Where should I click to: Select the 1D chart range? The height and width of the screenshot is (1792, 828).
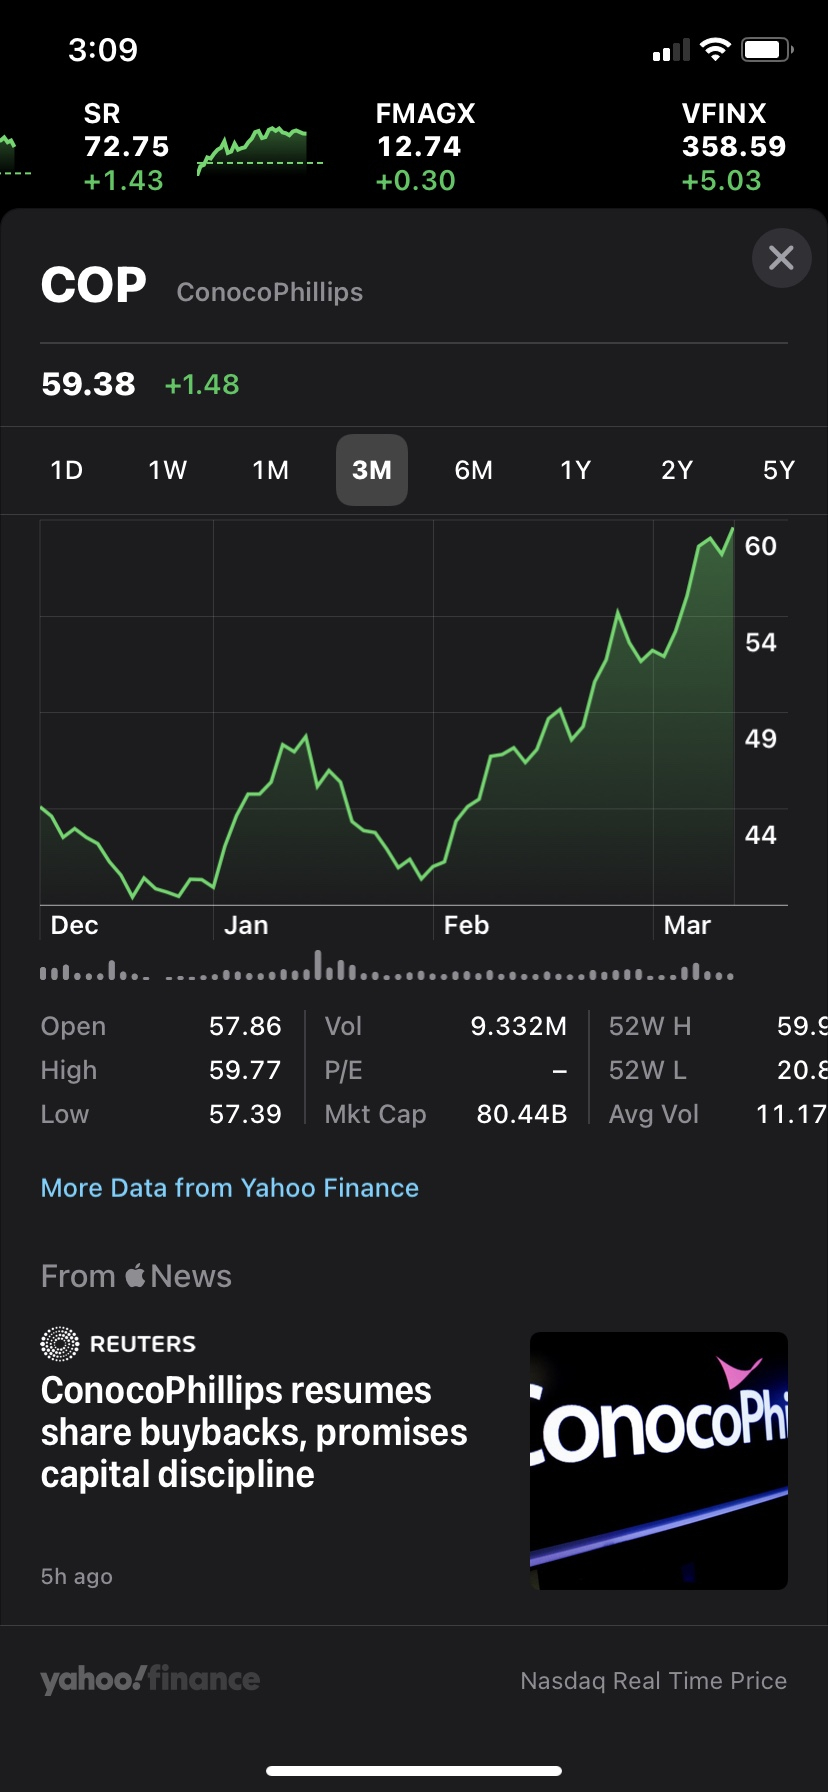coord(67,470)
